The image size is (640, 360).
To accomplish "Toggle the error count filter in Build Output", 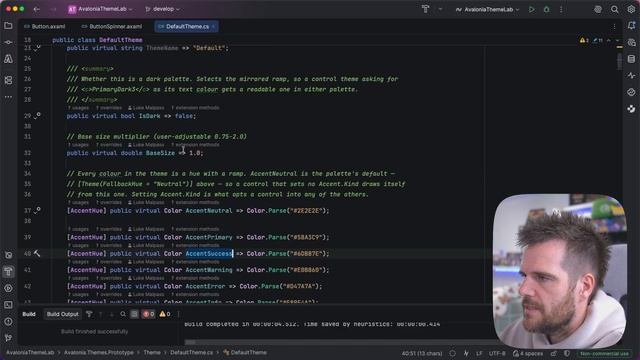I will coord(148,314).
